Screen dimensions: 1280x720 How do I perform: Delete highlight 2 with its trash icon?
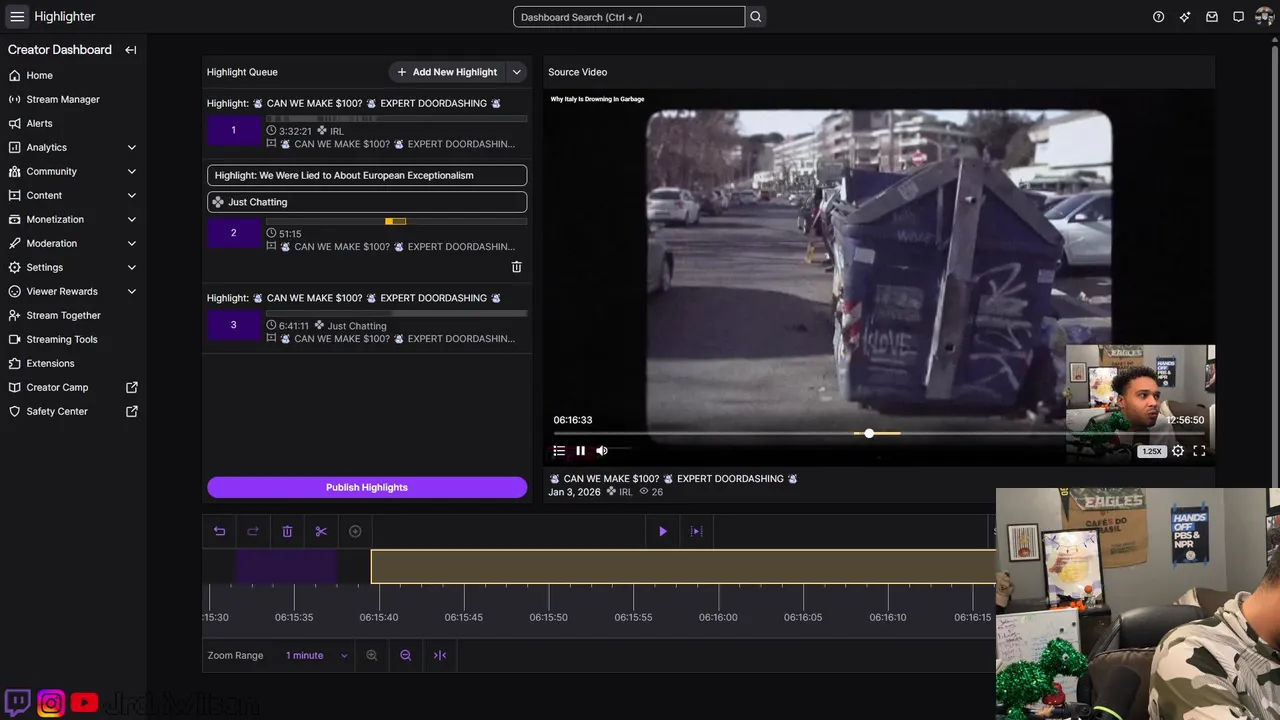(517, 267)
